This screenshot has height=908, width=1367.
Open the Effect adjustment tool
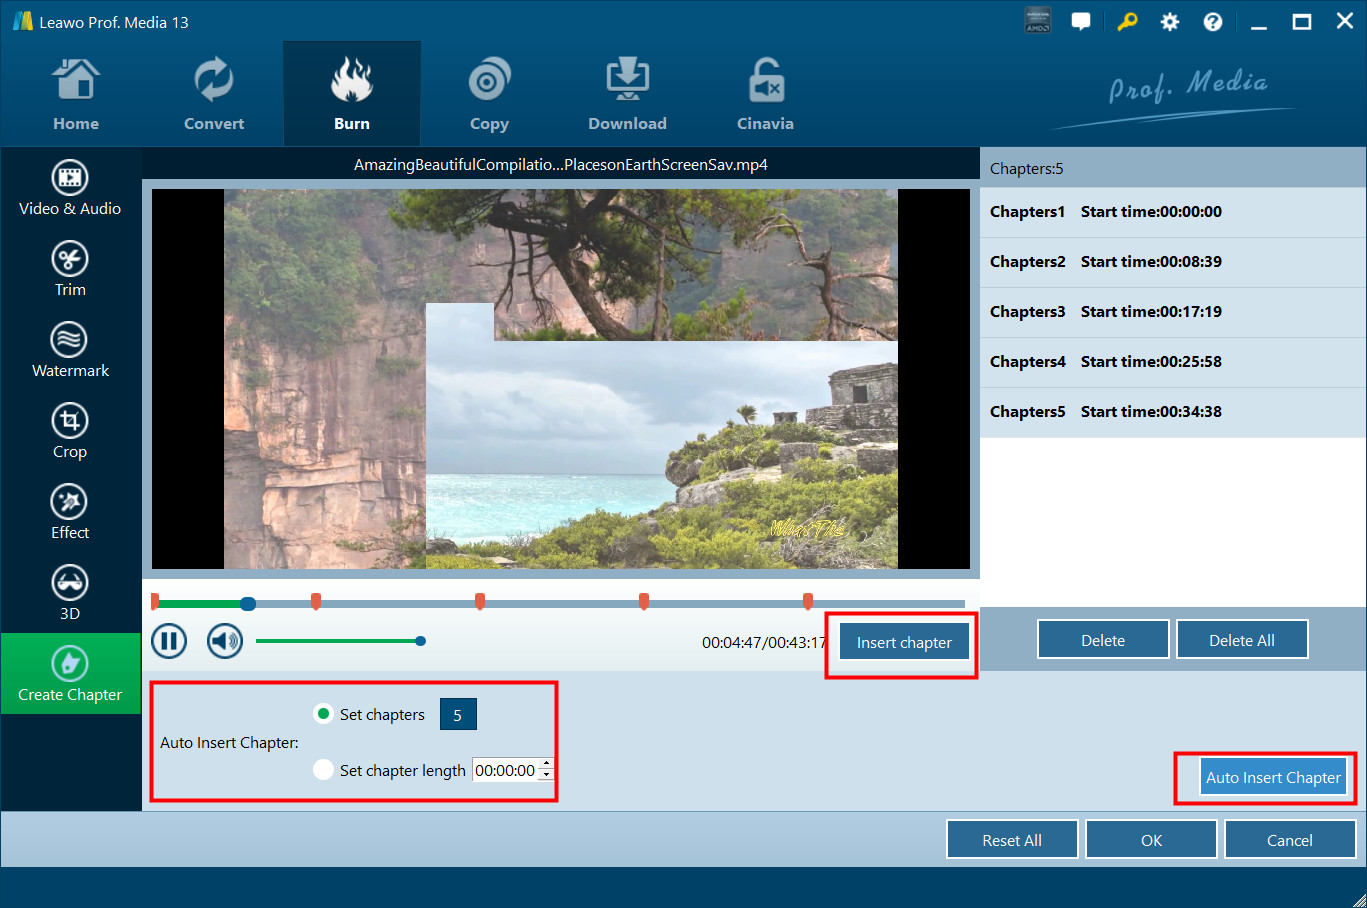click(70, 512)
